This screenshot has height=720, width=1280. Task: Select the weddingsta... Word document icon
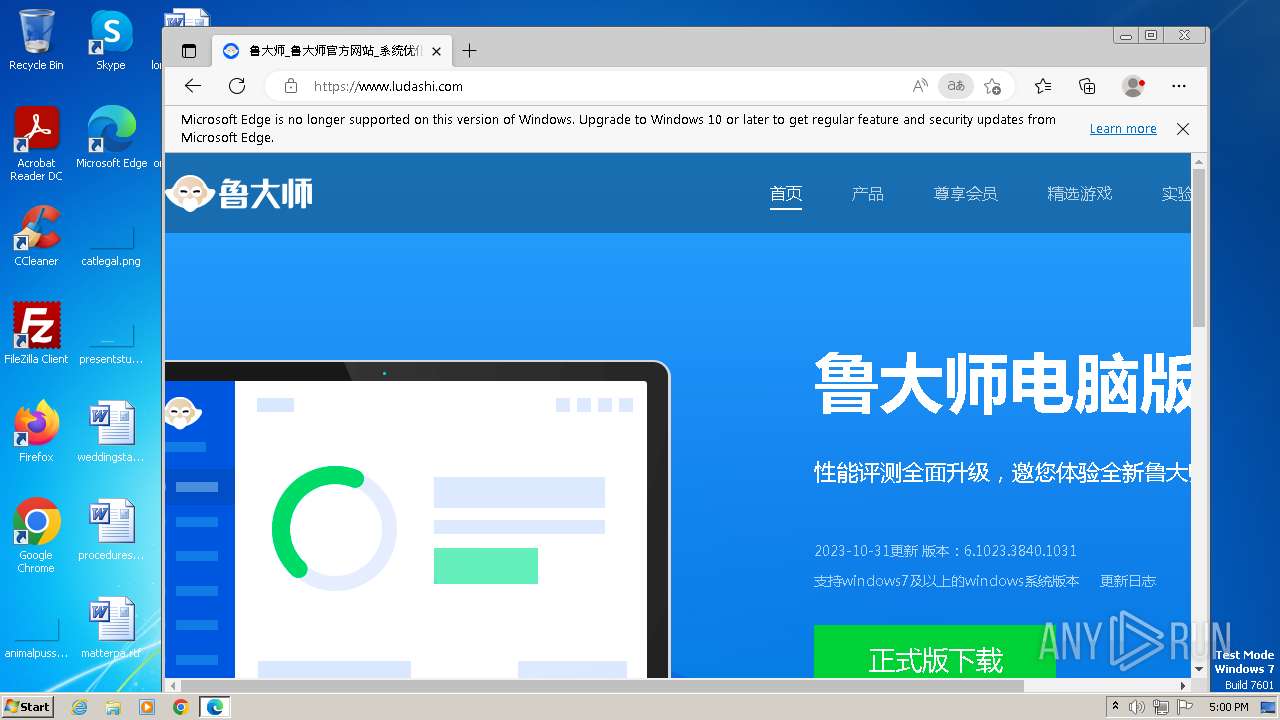111,431
